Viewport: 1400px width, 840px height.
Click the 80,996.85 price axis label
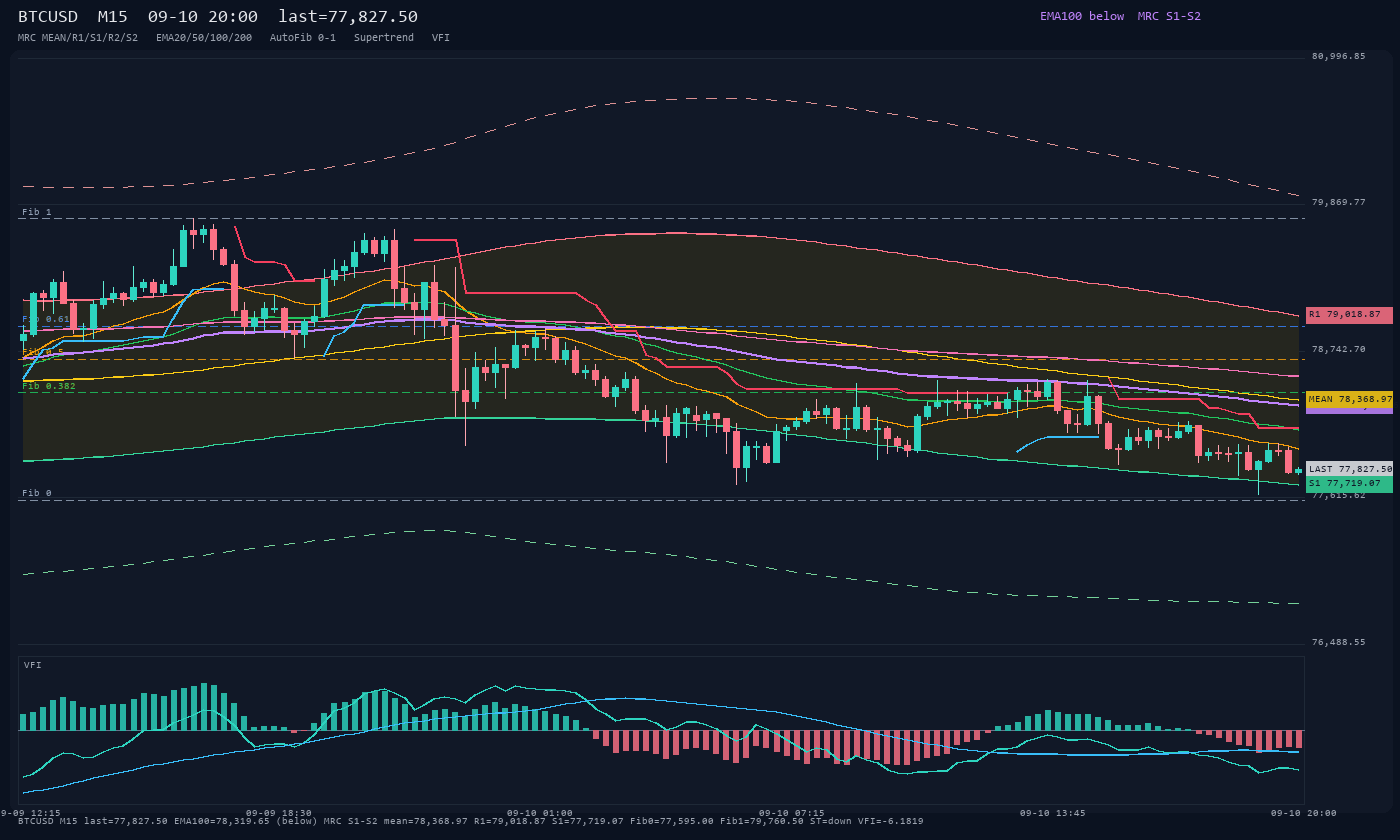(x=1338, y=57)
